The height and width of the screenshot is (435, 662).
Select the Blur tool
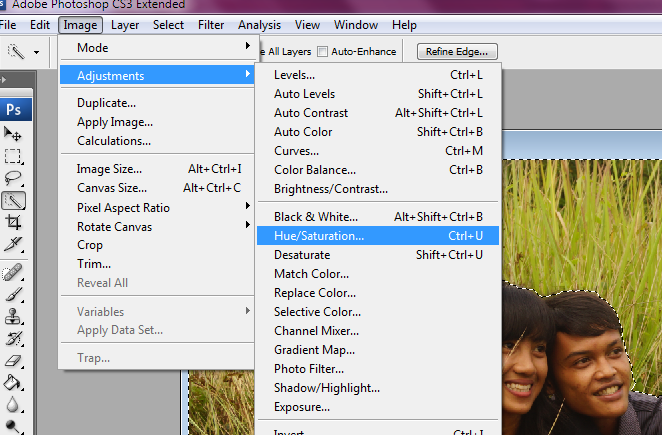tap(13, 405)
